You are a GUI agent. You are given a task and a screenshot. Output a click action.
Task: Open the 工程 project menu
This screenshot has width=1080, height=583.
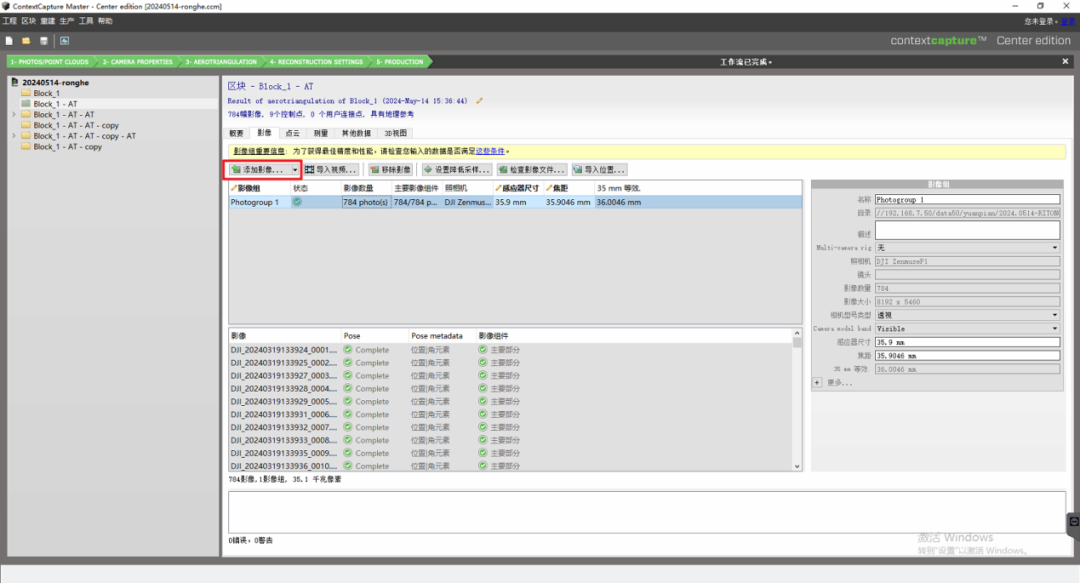click(x=10, y=21)
